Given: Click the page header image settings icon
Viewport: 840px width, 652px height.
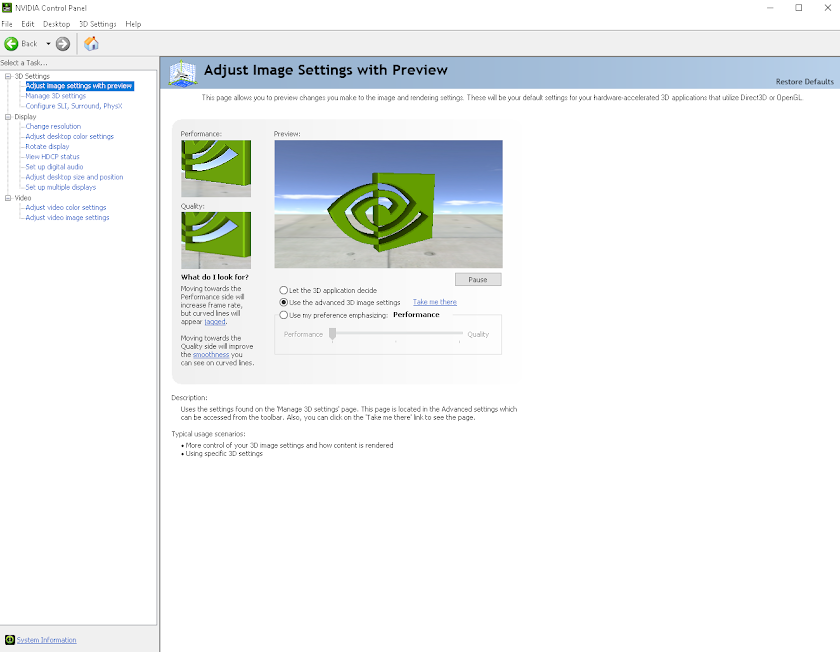Looking at the screenshot, I should (x=183, y=73).
